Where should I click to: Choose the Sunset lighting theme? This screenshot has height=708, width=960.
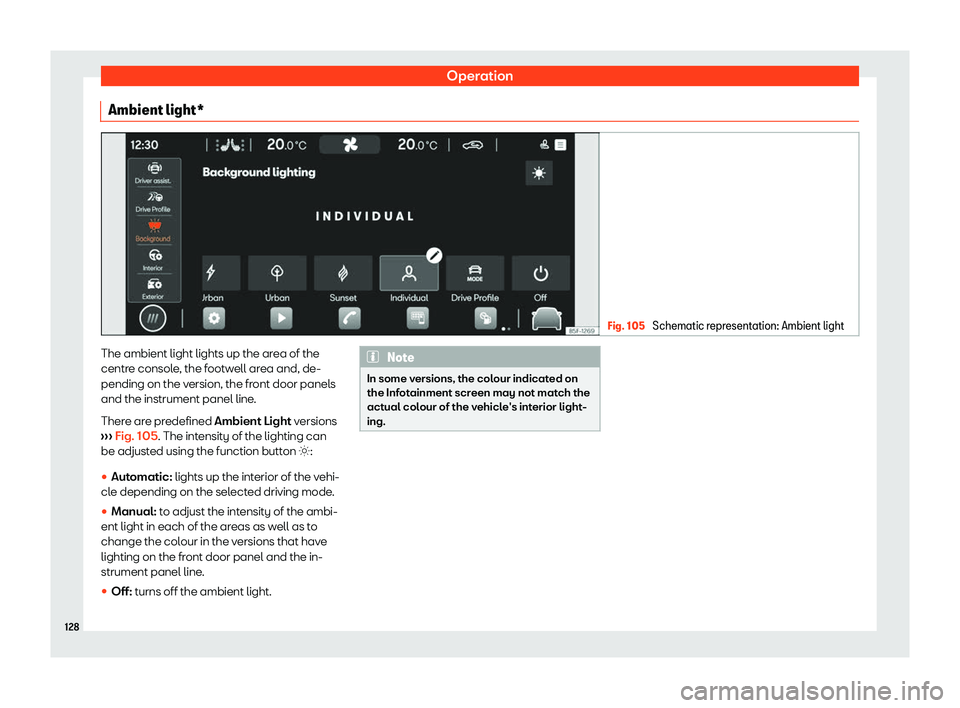coord(342,274)
